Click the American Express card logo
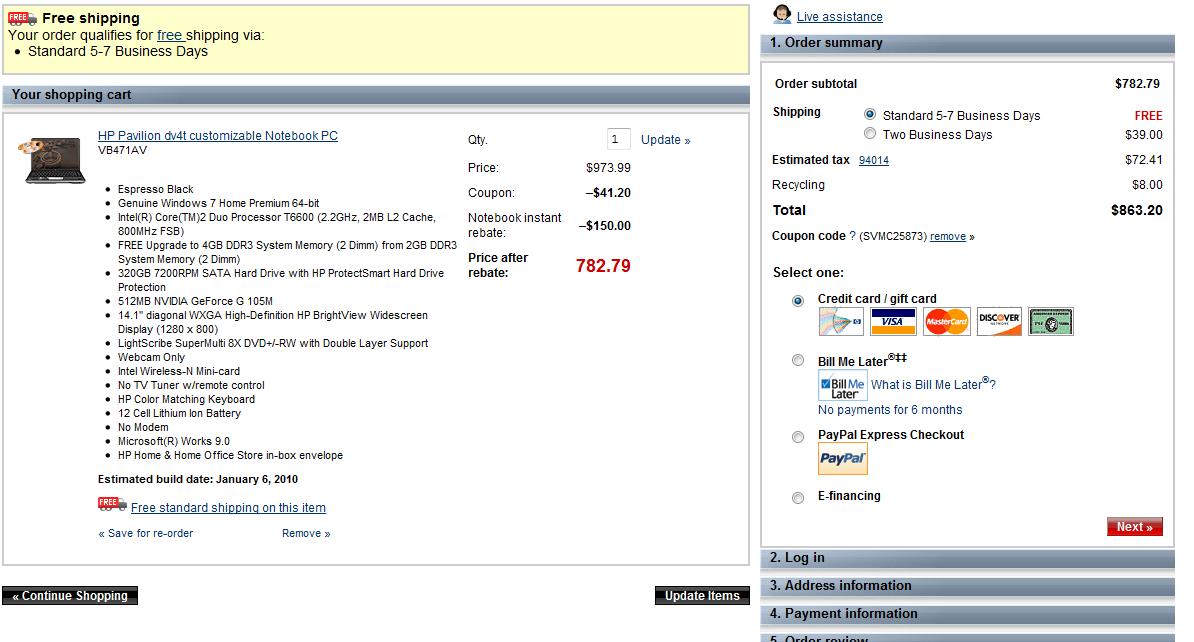 [x=1051, y=321]
